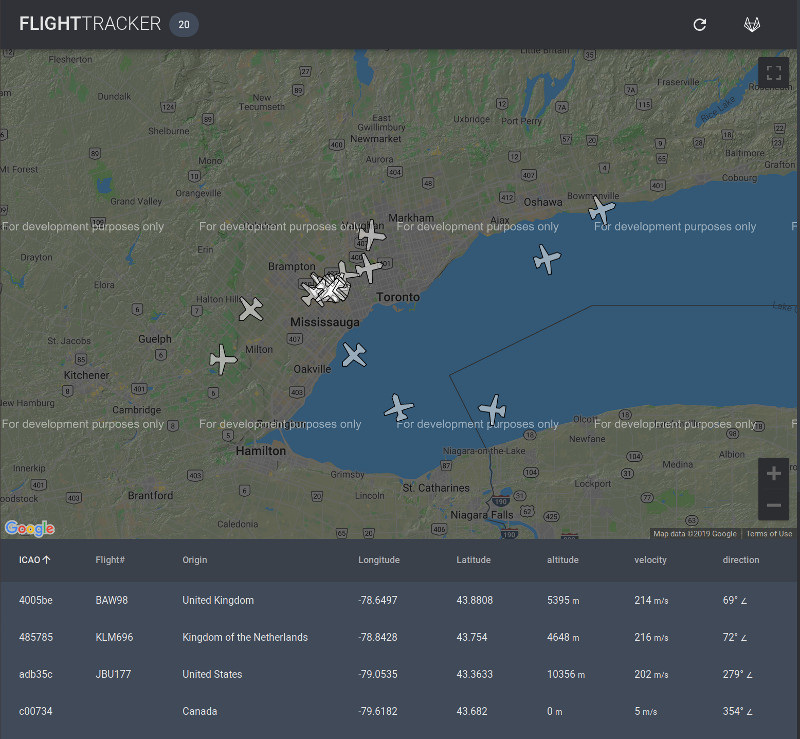Click Kingdom of the Netherlands origin cell
The width and height of the screenshot is (800, 739).
tap(245, 637)
